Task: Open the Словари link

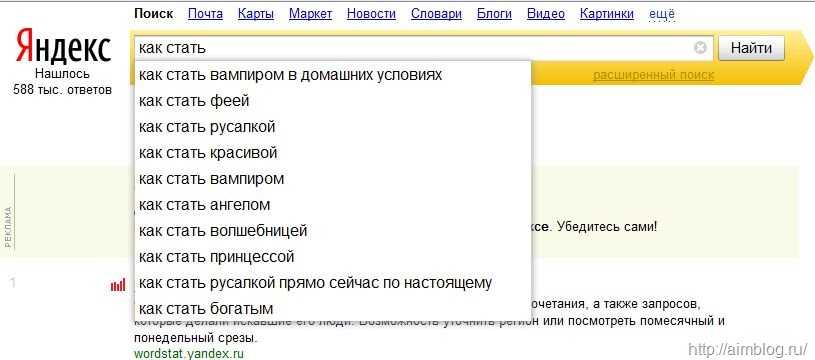Action: coord(436,14)
